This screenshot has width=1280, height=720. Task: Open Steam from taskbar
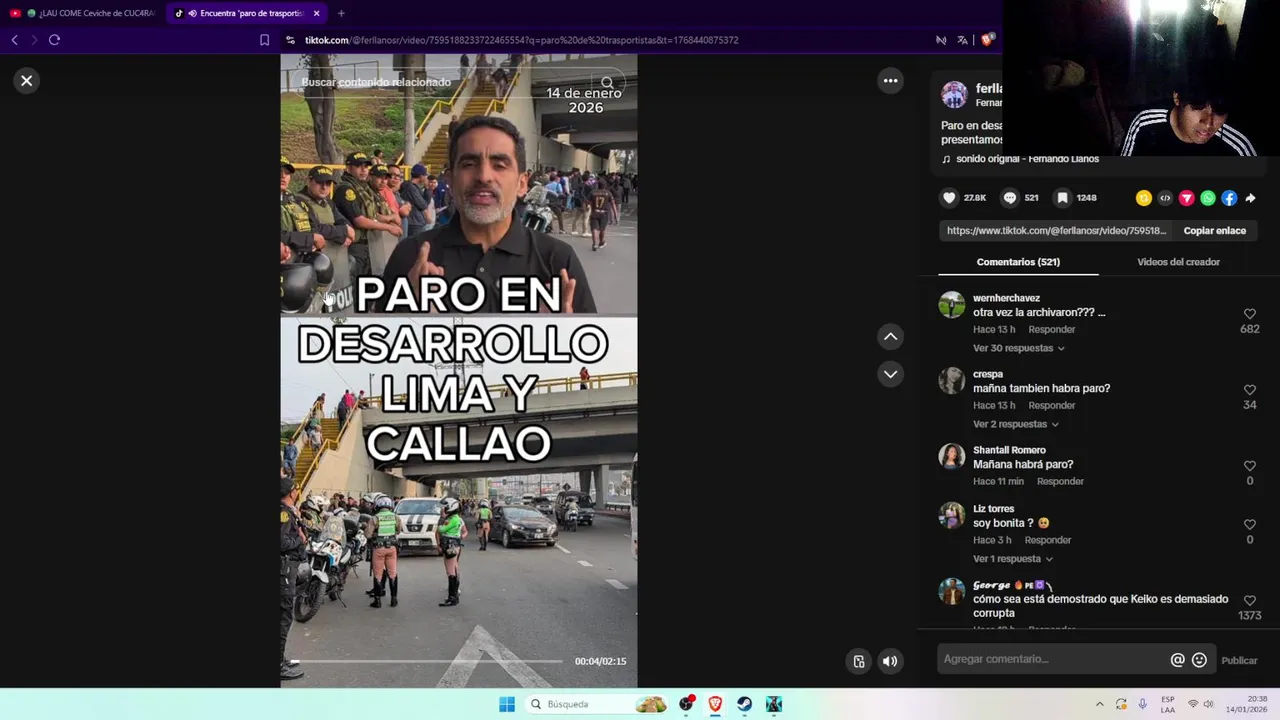coord(744,704)
